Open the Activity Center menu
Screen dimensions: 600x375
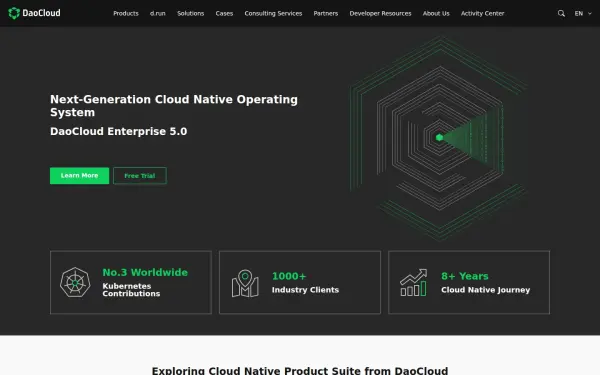(483, 13)
